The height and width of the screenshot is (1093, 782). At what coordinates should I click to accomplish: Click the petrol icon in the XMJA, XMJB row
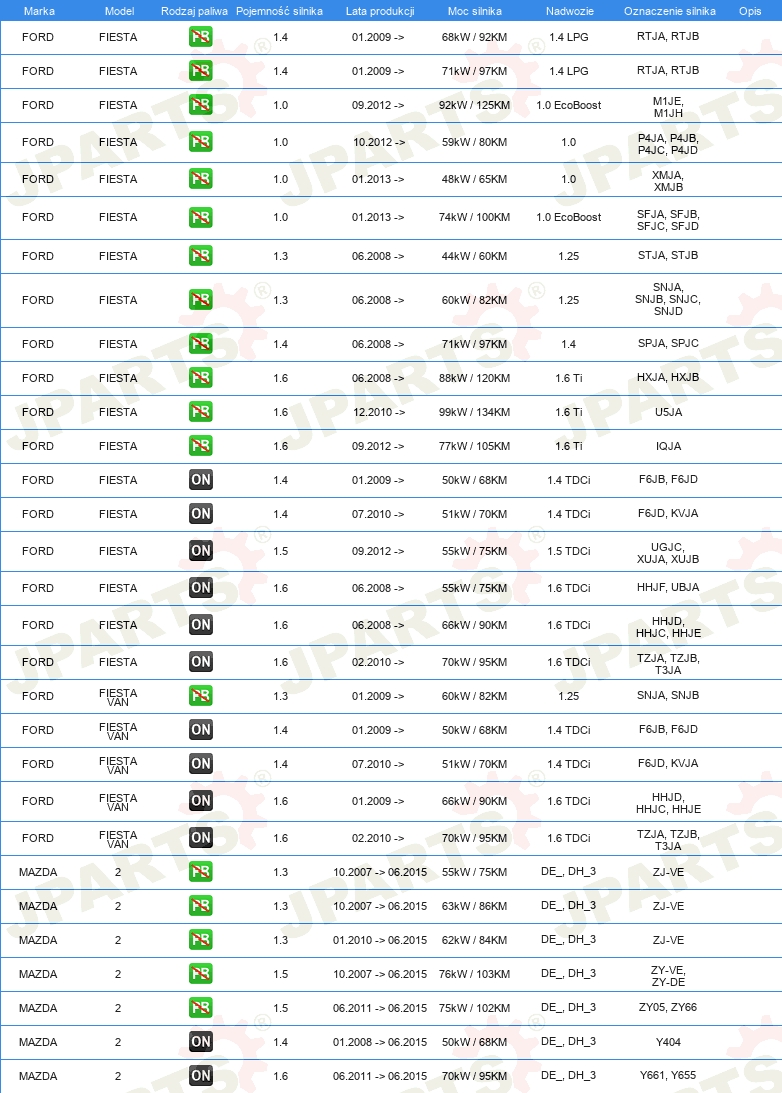pos(201,179)
